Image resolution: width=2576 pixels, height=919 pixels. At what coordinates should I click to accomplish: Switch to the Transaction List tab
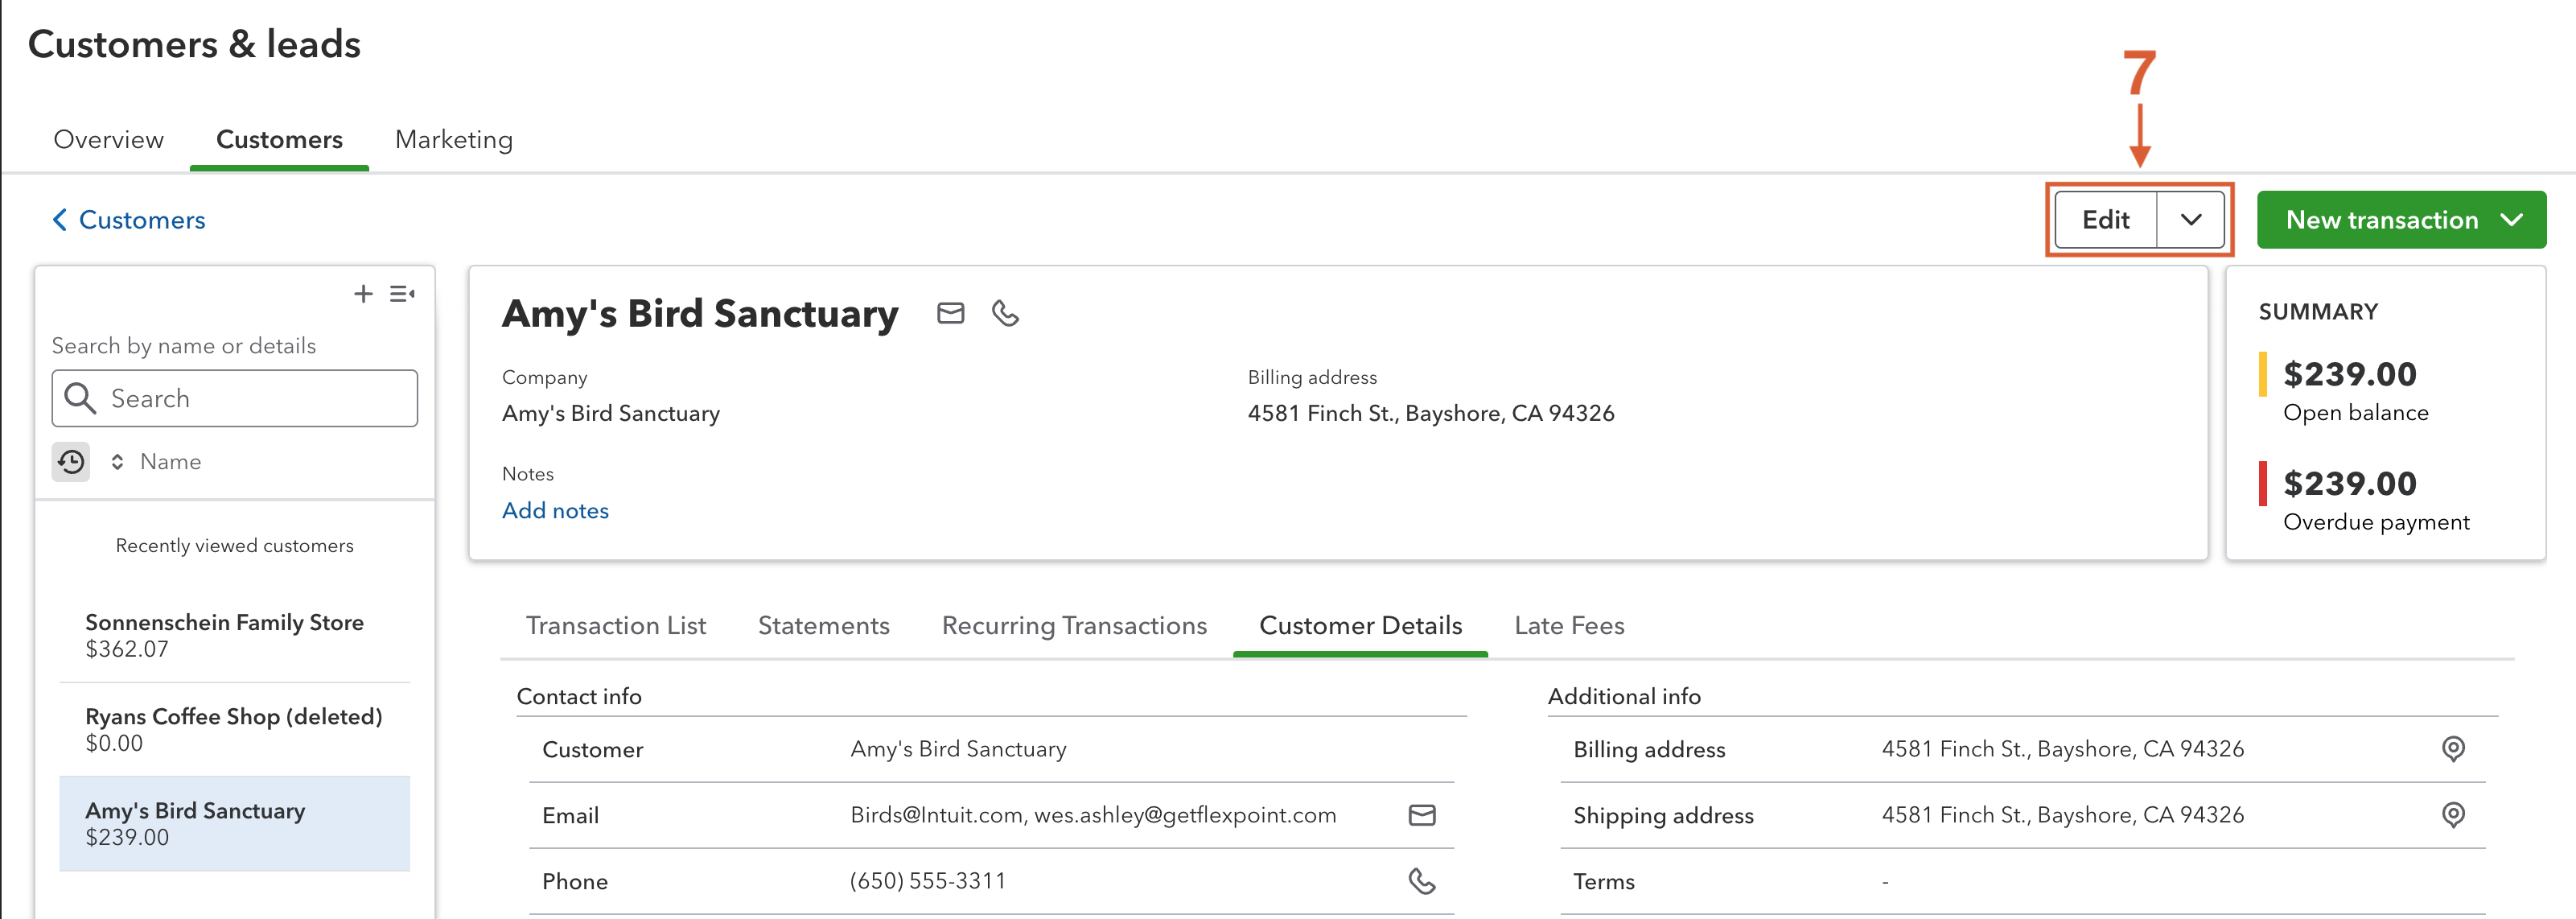click(615, 625)
